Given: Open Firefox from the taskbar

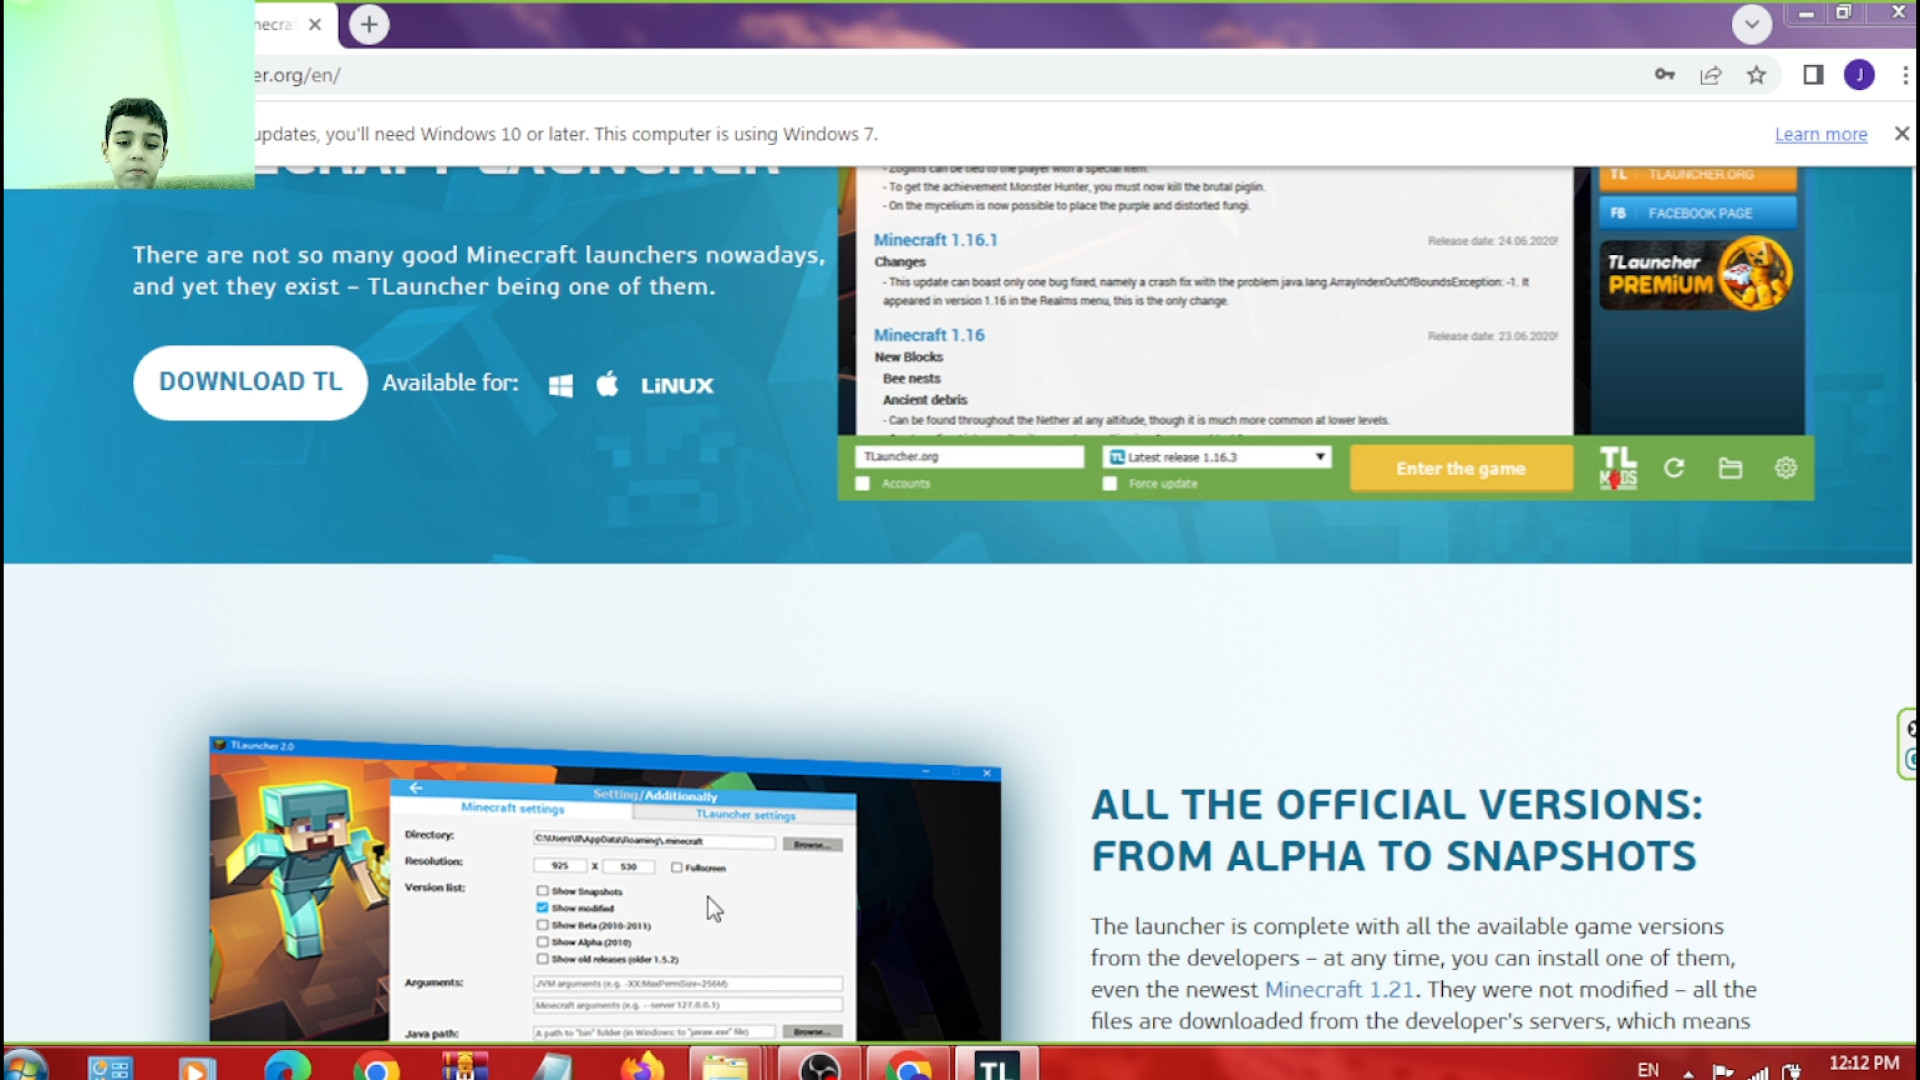Looking at the screenshot, I should tap(641, 1067).
